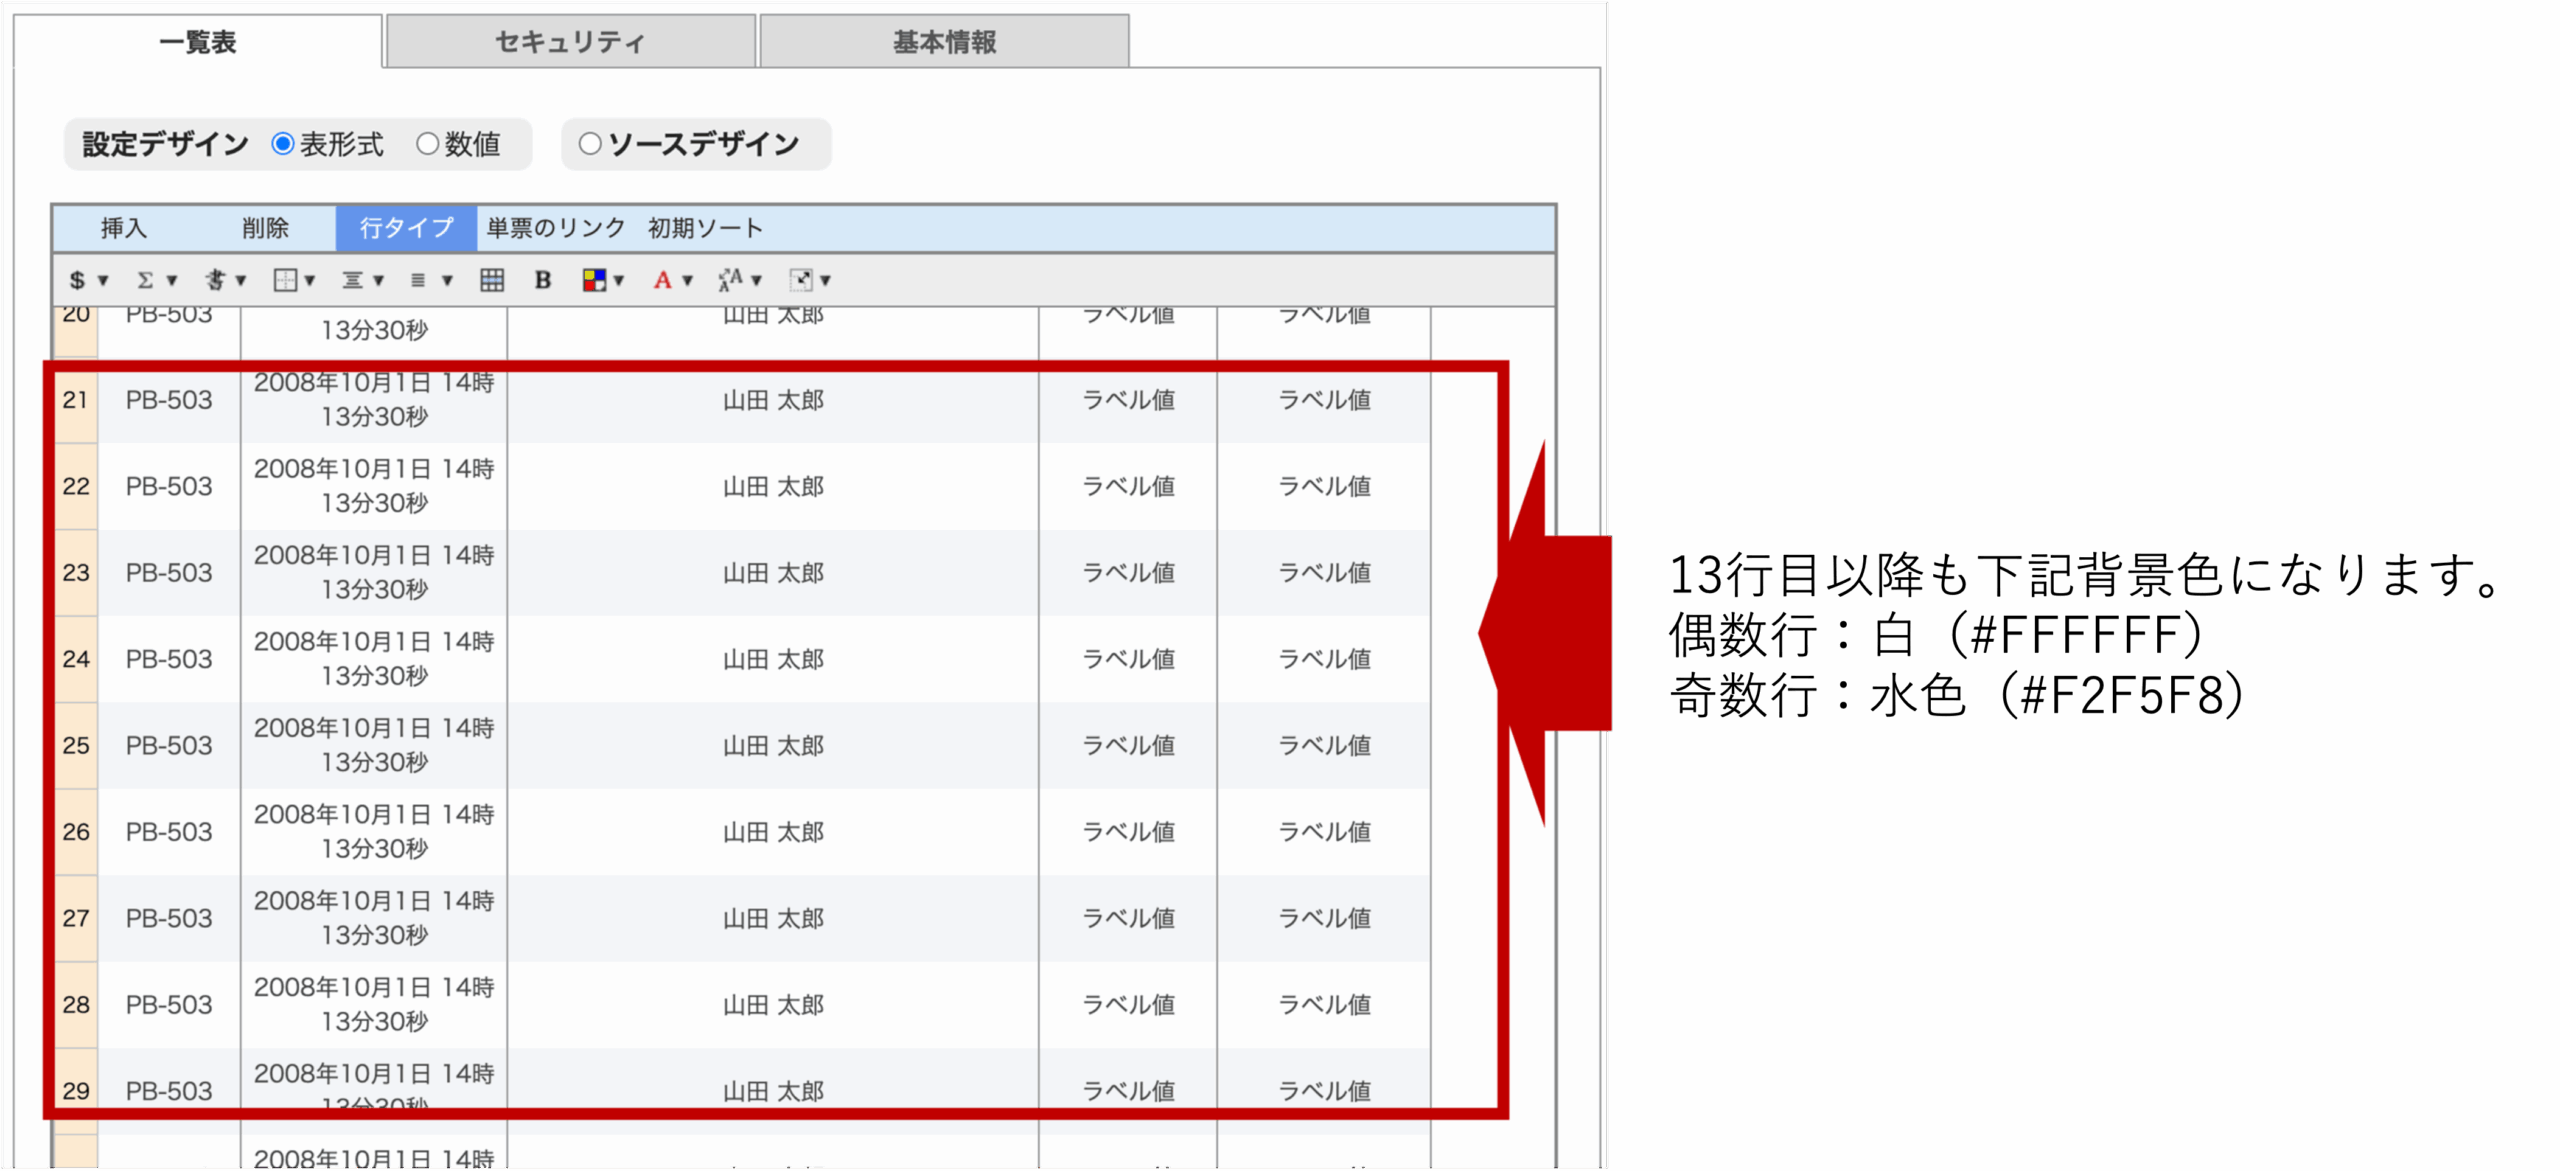Click the date cell in row 25
2560x1171 pixels.
(374, 746)
